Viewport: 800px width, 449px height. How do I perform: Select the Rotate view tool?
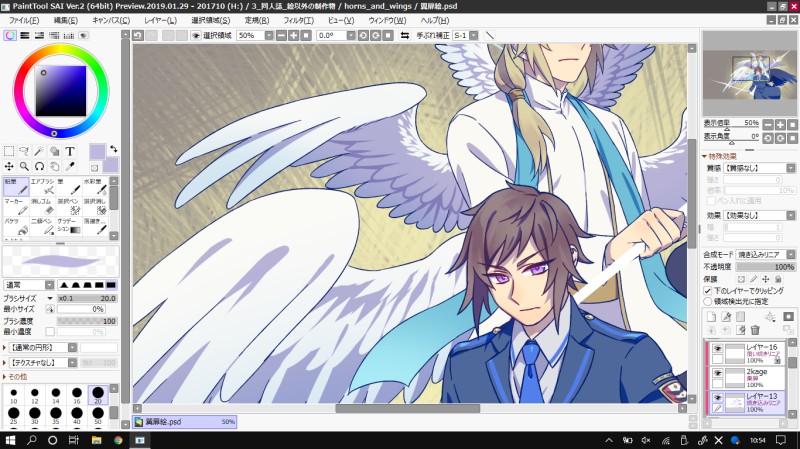click(x=39, y=166)
